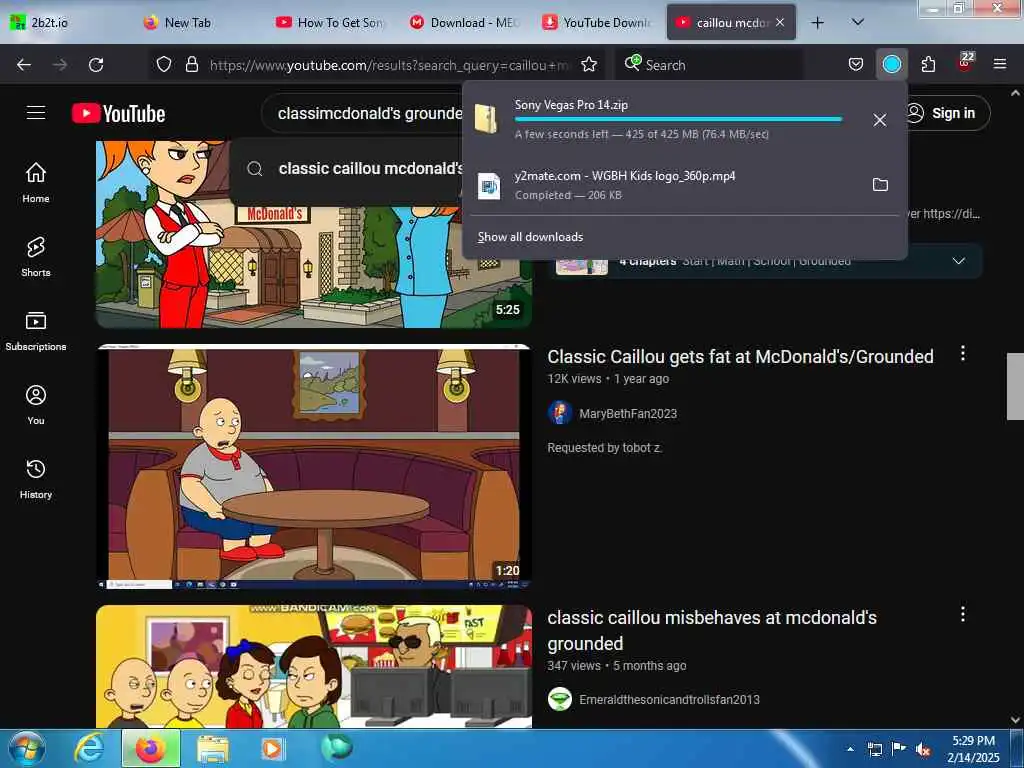Open a new tab with plus button
The image size is (1024, 768).
[817, 23]
